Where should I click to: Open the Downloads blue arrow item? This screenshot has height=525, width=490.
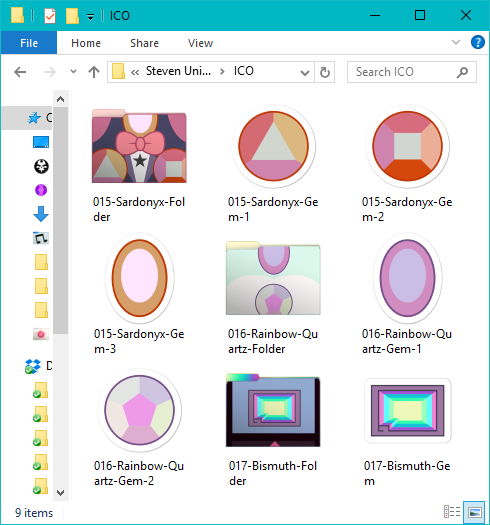click(41, 214)
